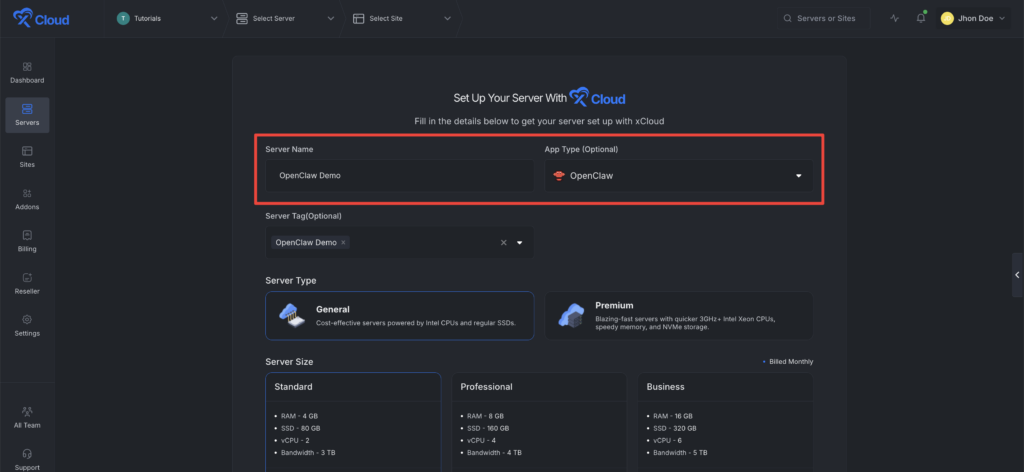Remove the OpenClaw Demo server tag
Image resolution: width=1024 pixels, height=472 pixels.
[343, 242]
